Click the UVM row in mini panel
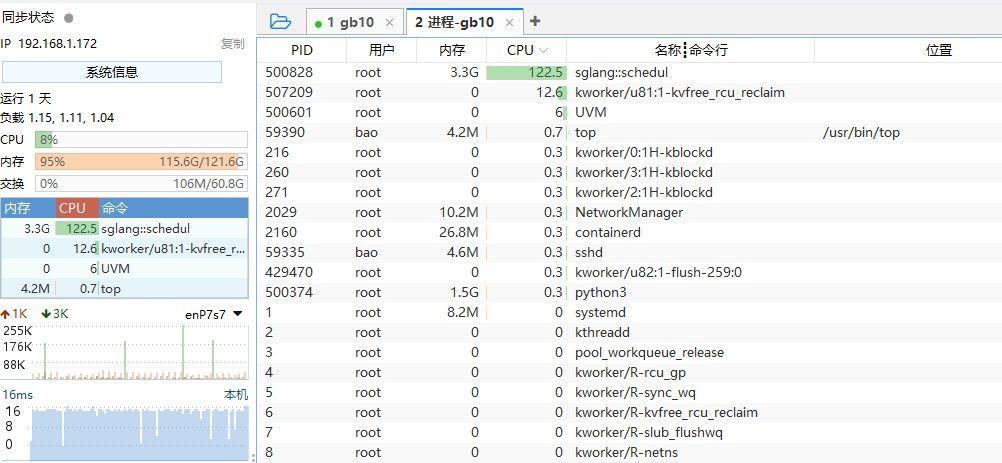Screen dimensions: 1002x463 pyautogui.click(x=125, y=269)
